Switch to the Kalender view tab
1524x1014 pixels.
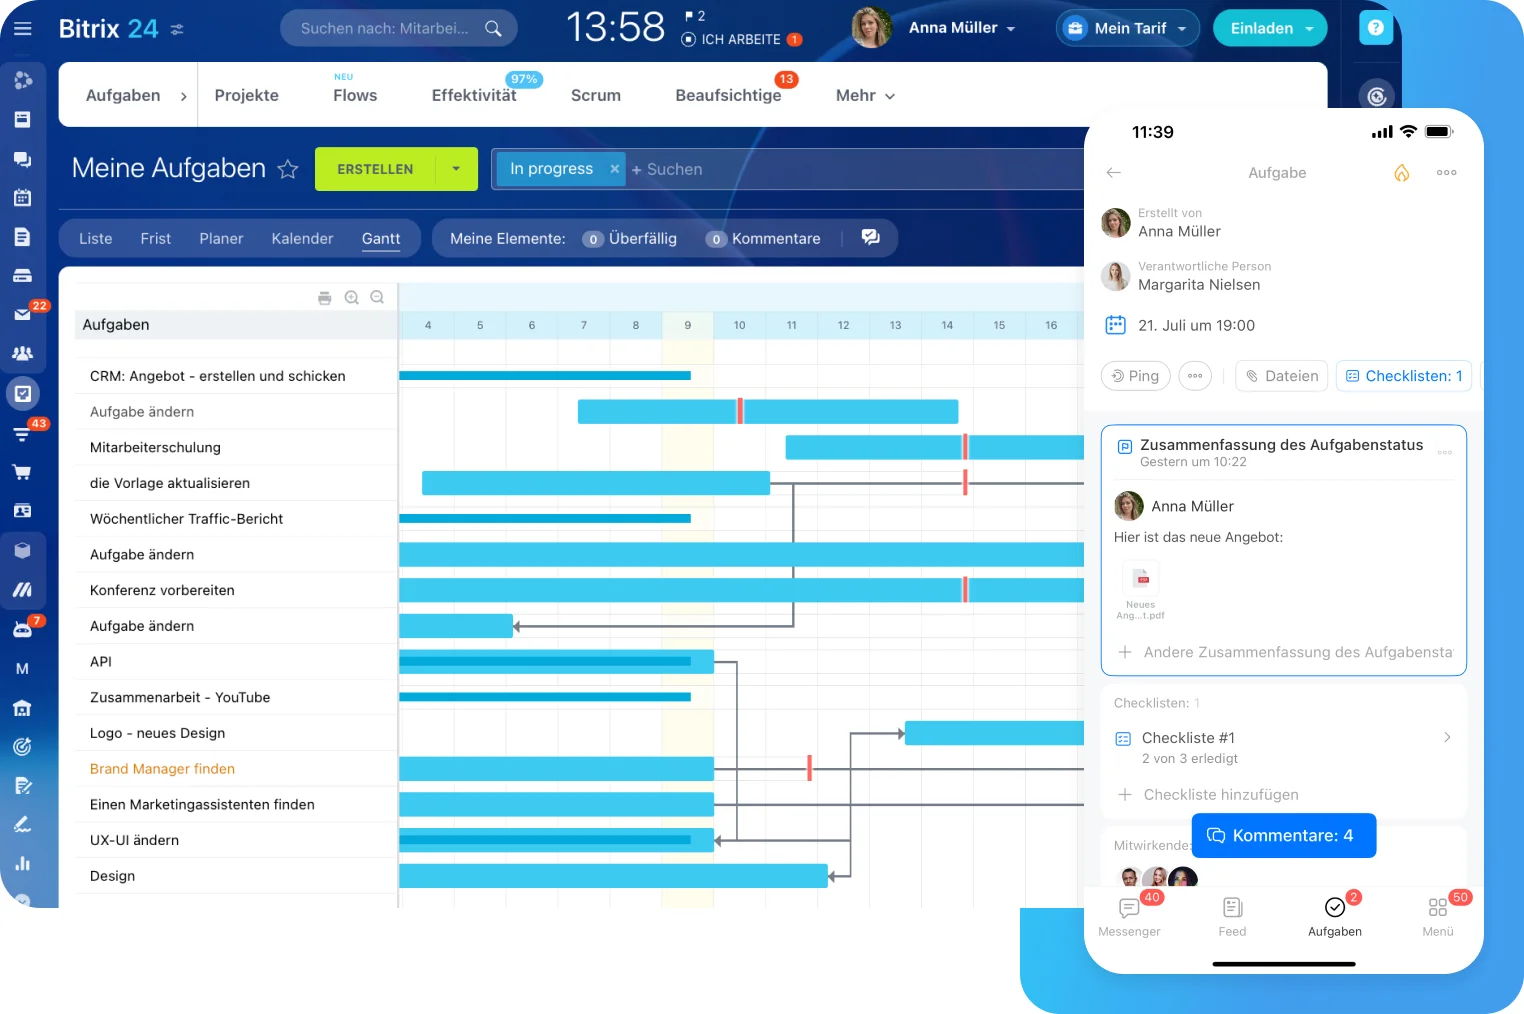tap(302, 238)
